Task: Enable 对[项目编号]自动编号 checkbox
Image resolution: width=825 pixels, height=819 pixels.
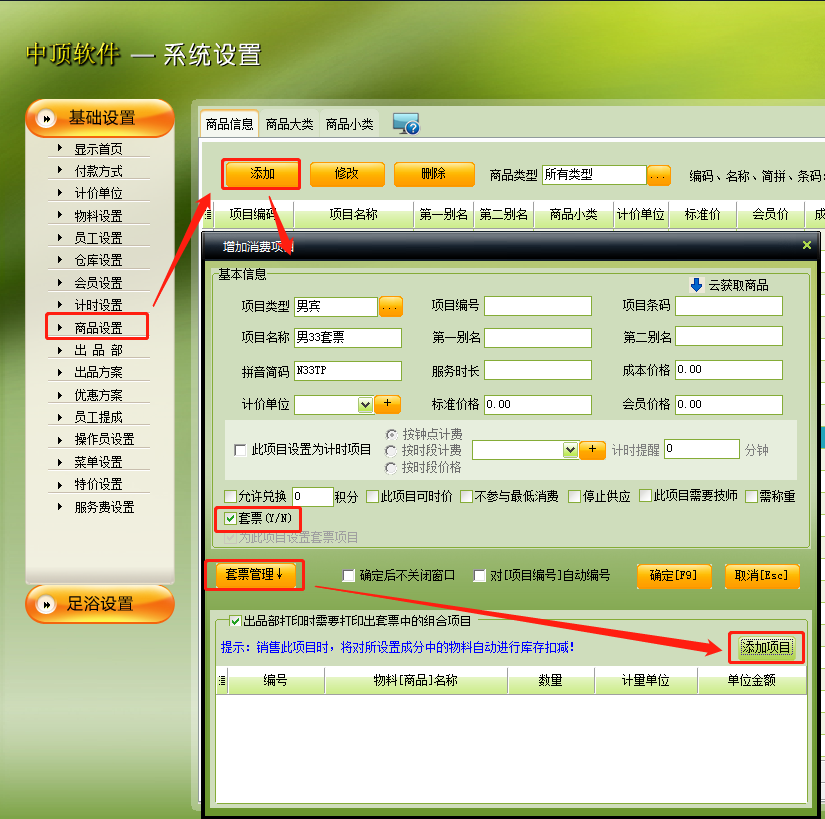Action: [x=479, y=576]
